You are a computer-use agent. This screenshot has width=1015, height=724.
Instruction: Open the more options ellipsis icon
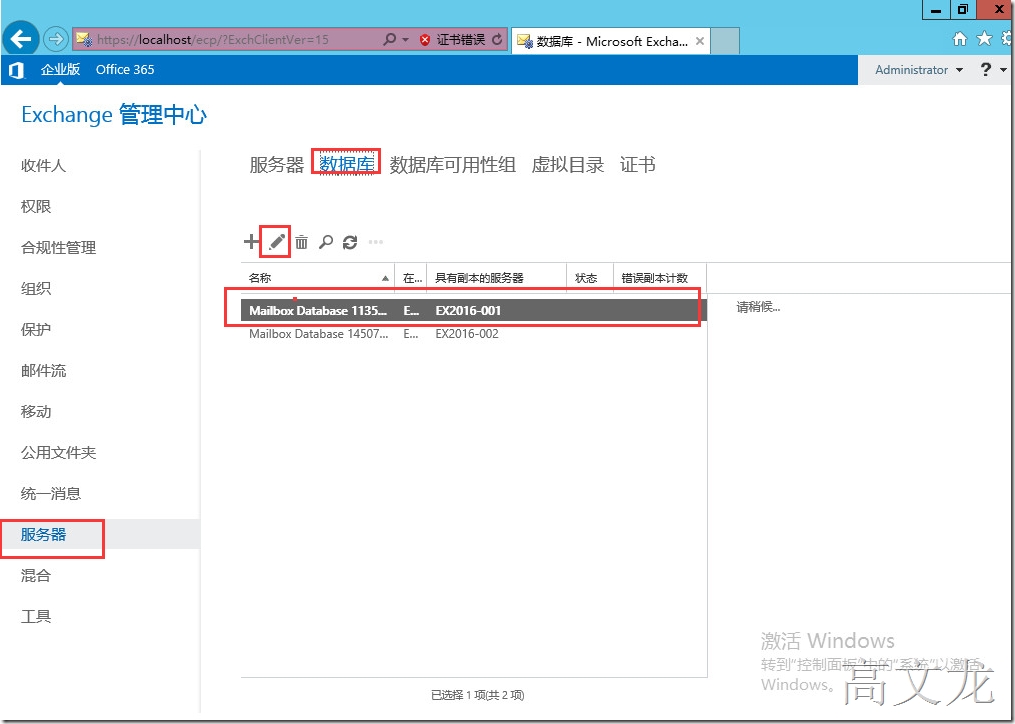click(375, 242)
